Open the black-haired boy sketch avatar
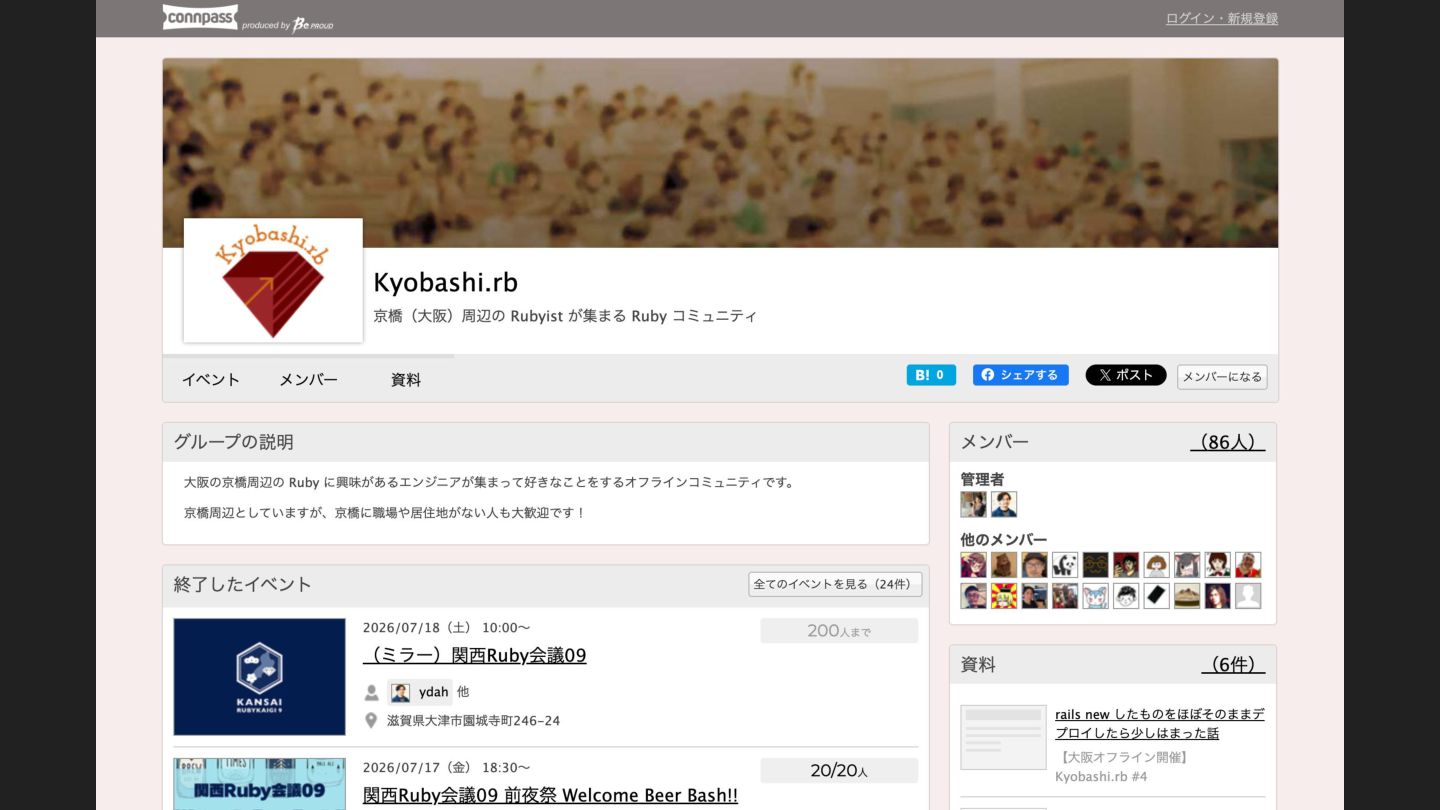This screenshot has width=1440, height=810. click(x=1126, y=596)
